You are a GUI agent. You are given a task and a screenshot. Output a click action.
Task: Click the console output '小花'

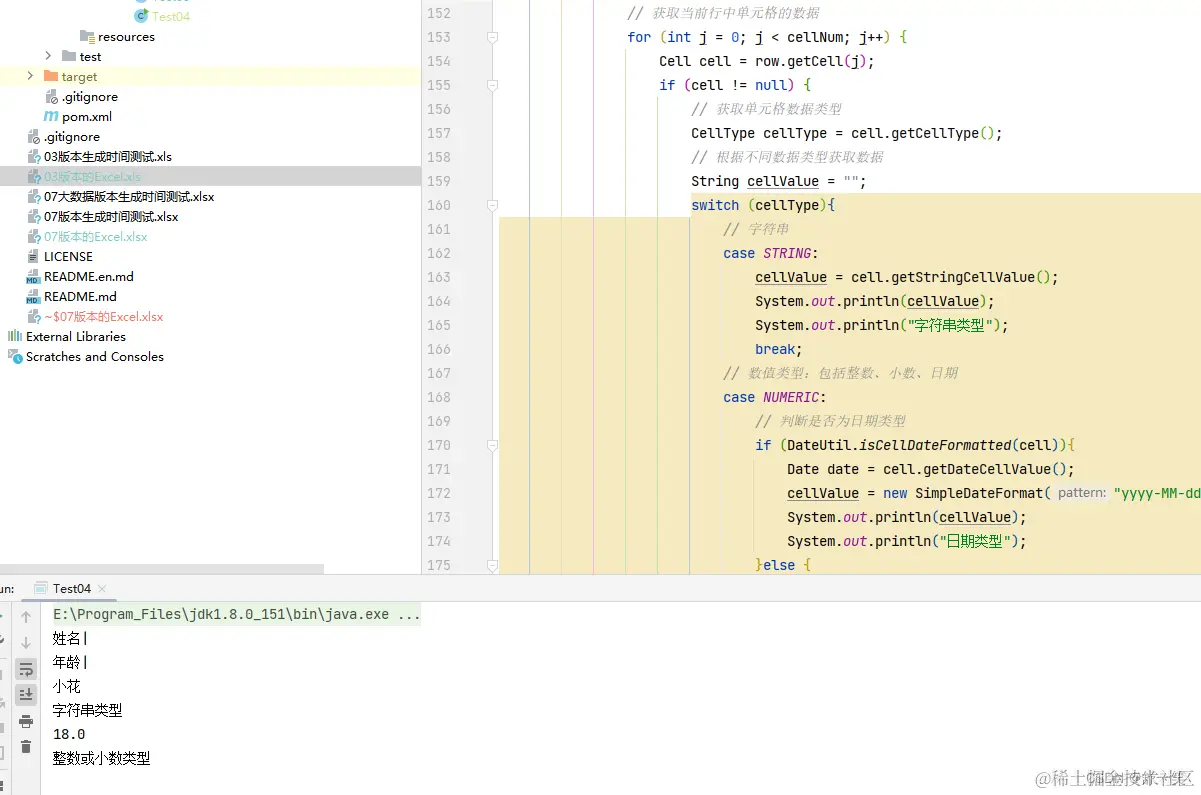pos(67,686)
